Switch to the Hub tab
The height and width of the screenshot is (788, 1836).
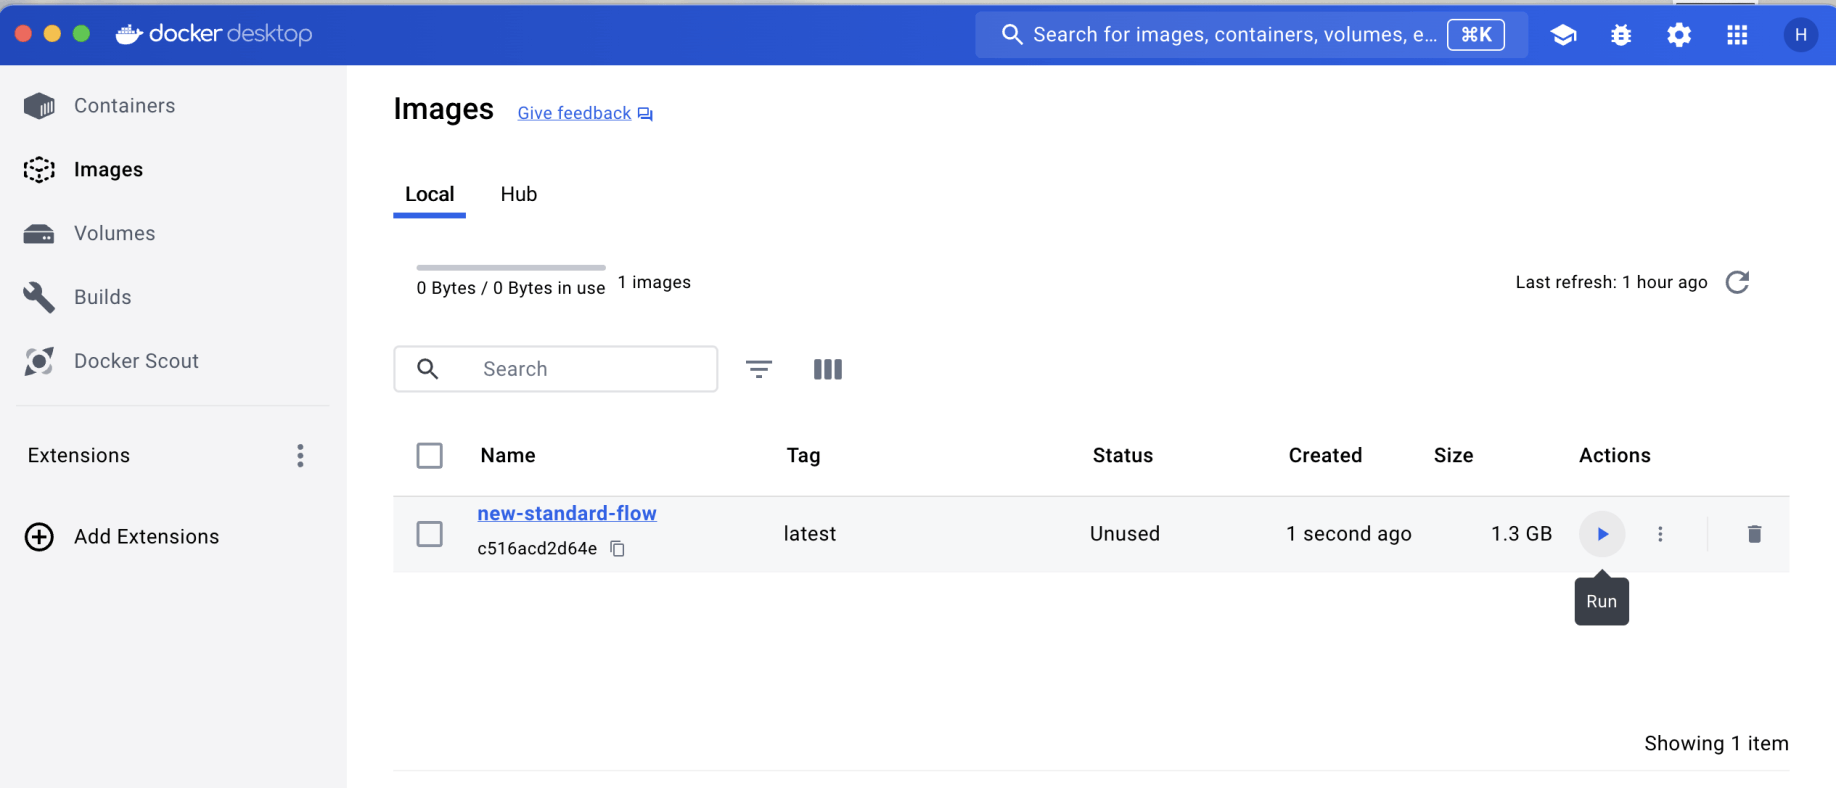[519, 194]
